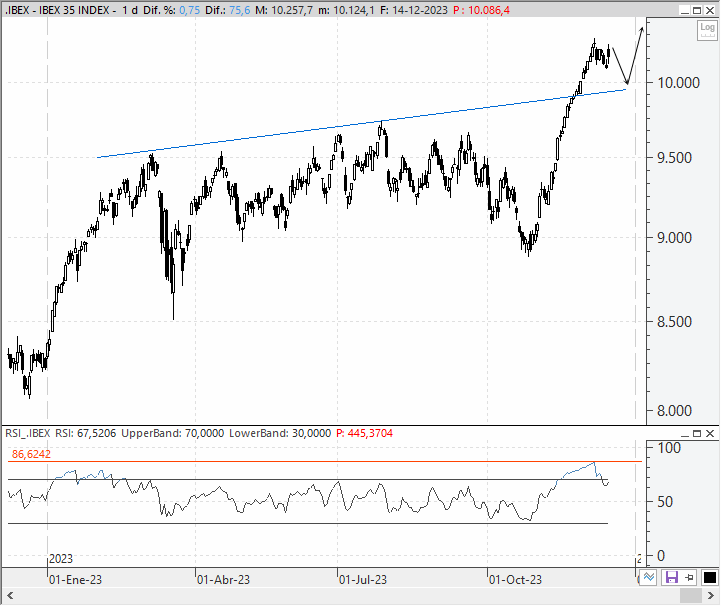Click the RSI: 67,5206 label
Image resolution: width=721 pixels, height=606 pixels.
point(86,433)
